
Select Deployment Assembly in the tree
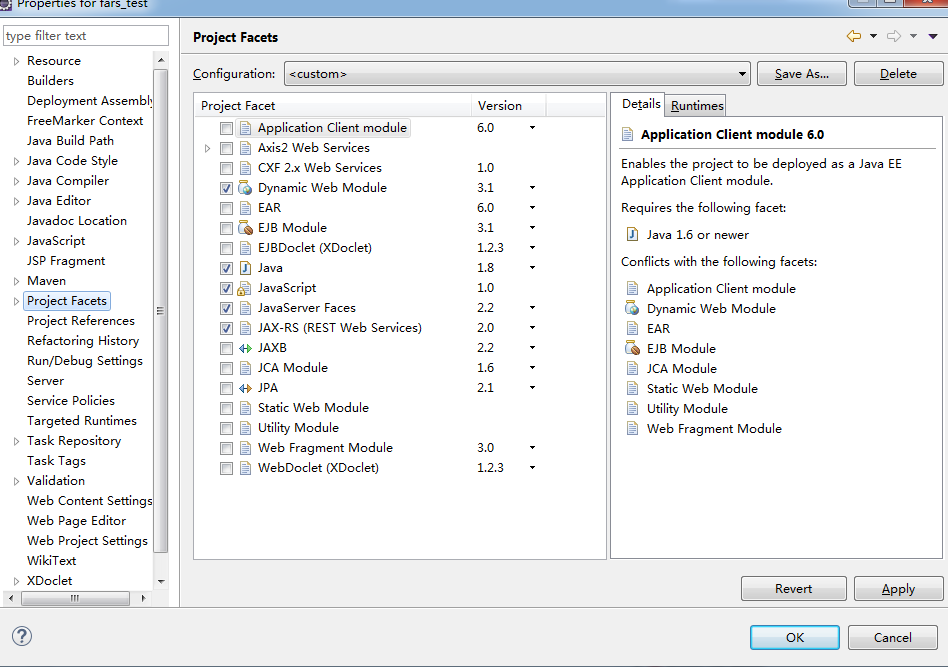89,100
